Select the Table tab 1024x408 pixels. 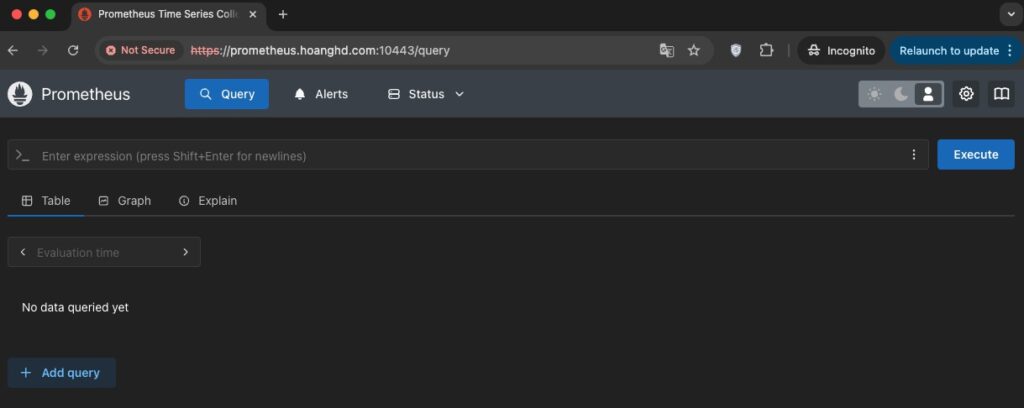click(x=46, y=200)
